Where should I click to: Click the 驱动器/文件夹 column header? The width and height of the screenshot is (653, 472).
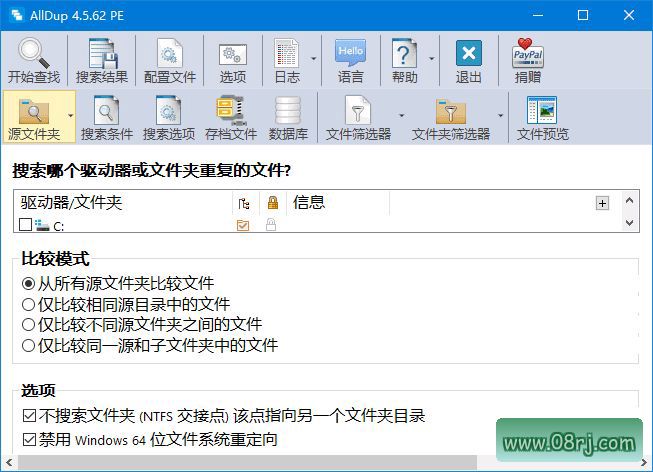123,202
